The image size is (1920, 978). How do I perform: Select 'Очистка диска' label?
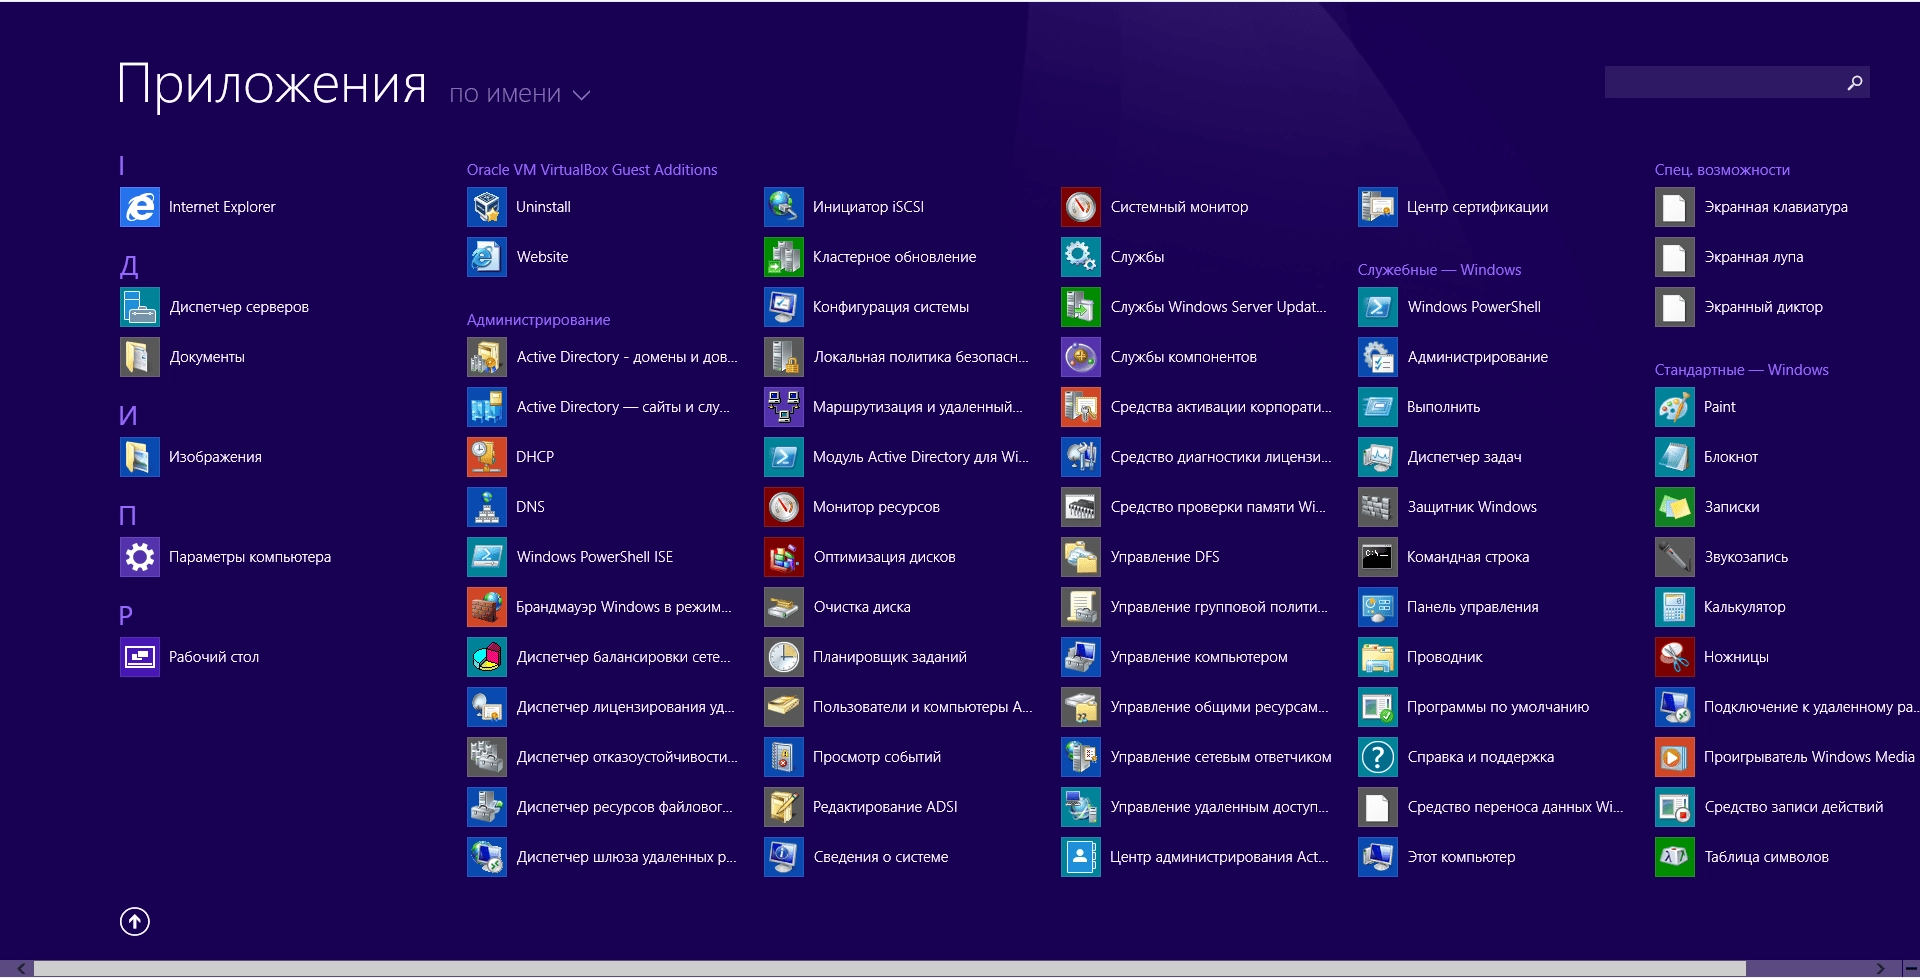(x=862, y=607)
